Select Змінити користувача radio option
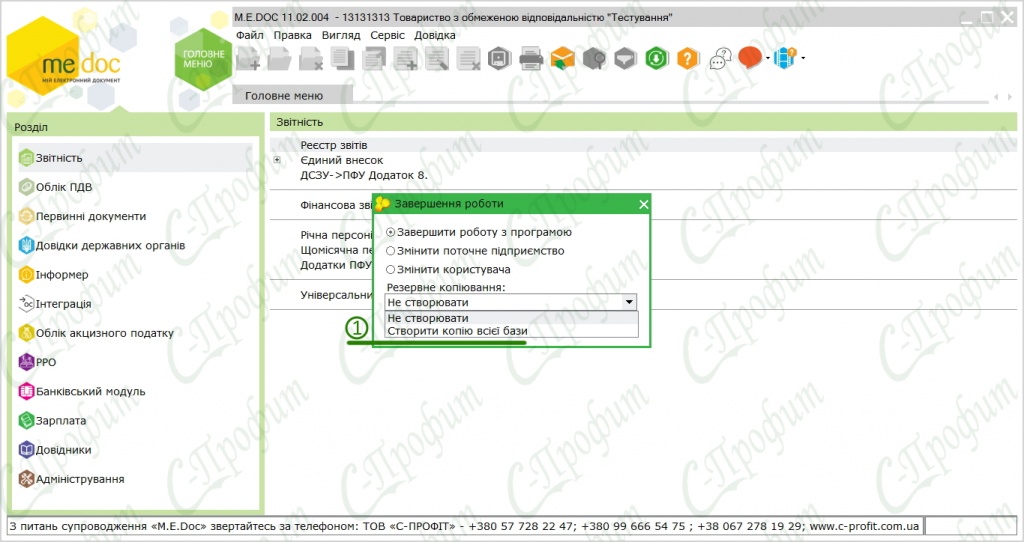Image resolution: width=1024 pixels, height=542 pixels. (391, 269)
